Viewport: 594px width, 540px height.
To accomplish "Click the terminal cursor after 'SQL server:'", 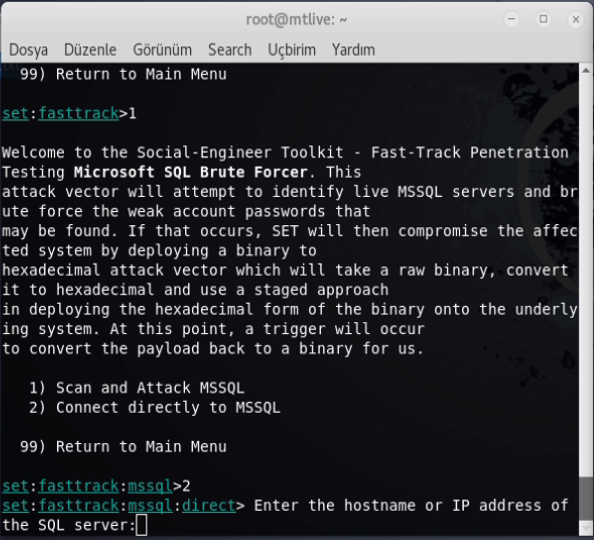I will pyautogui.click(x=141, y=526).
